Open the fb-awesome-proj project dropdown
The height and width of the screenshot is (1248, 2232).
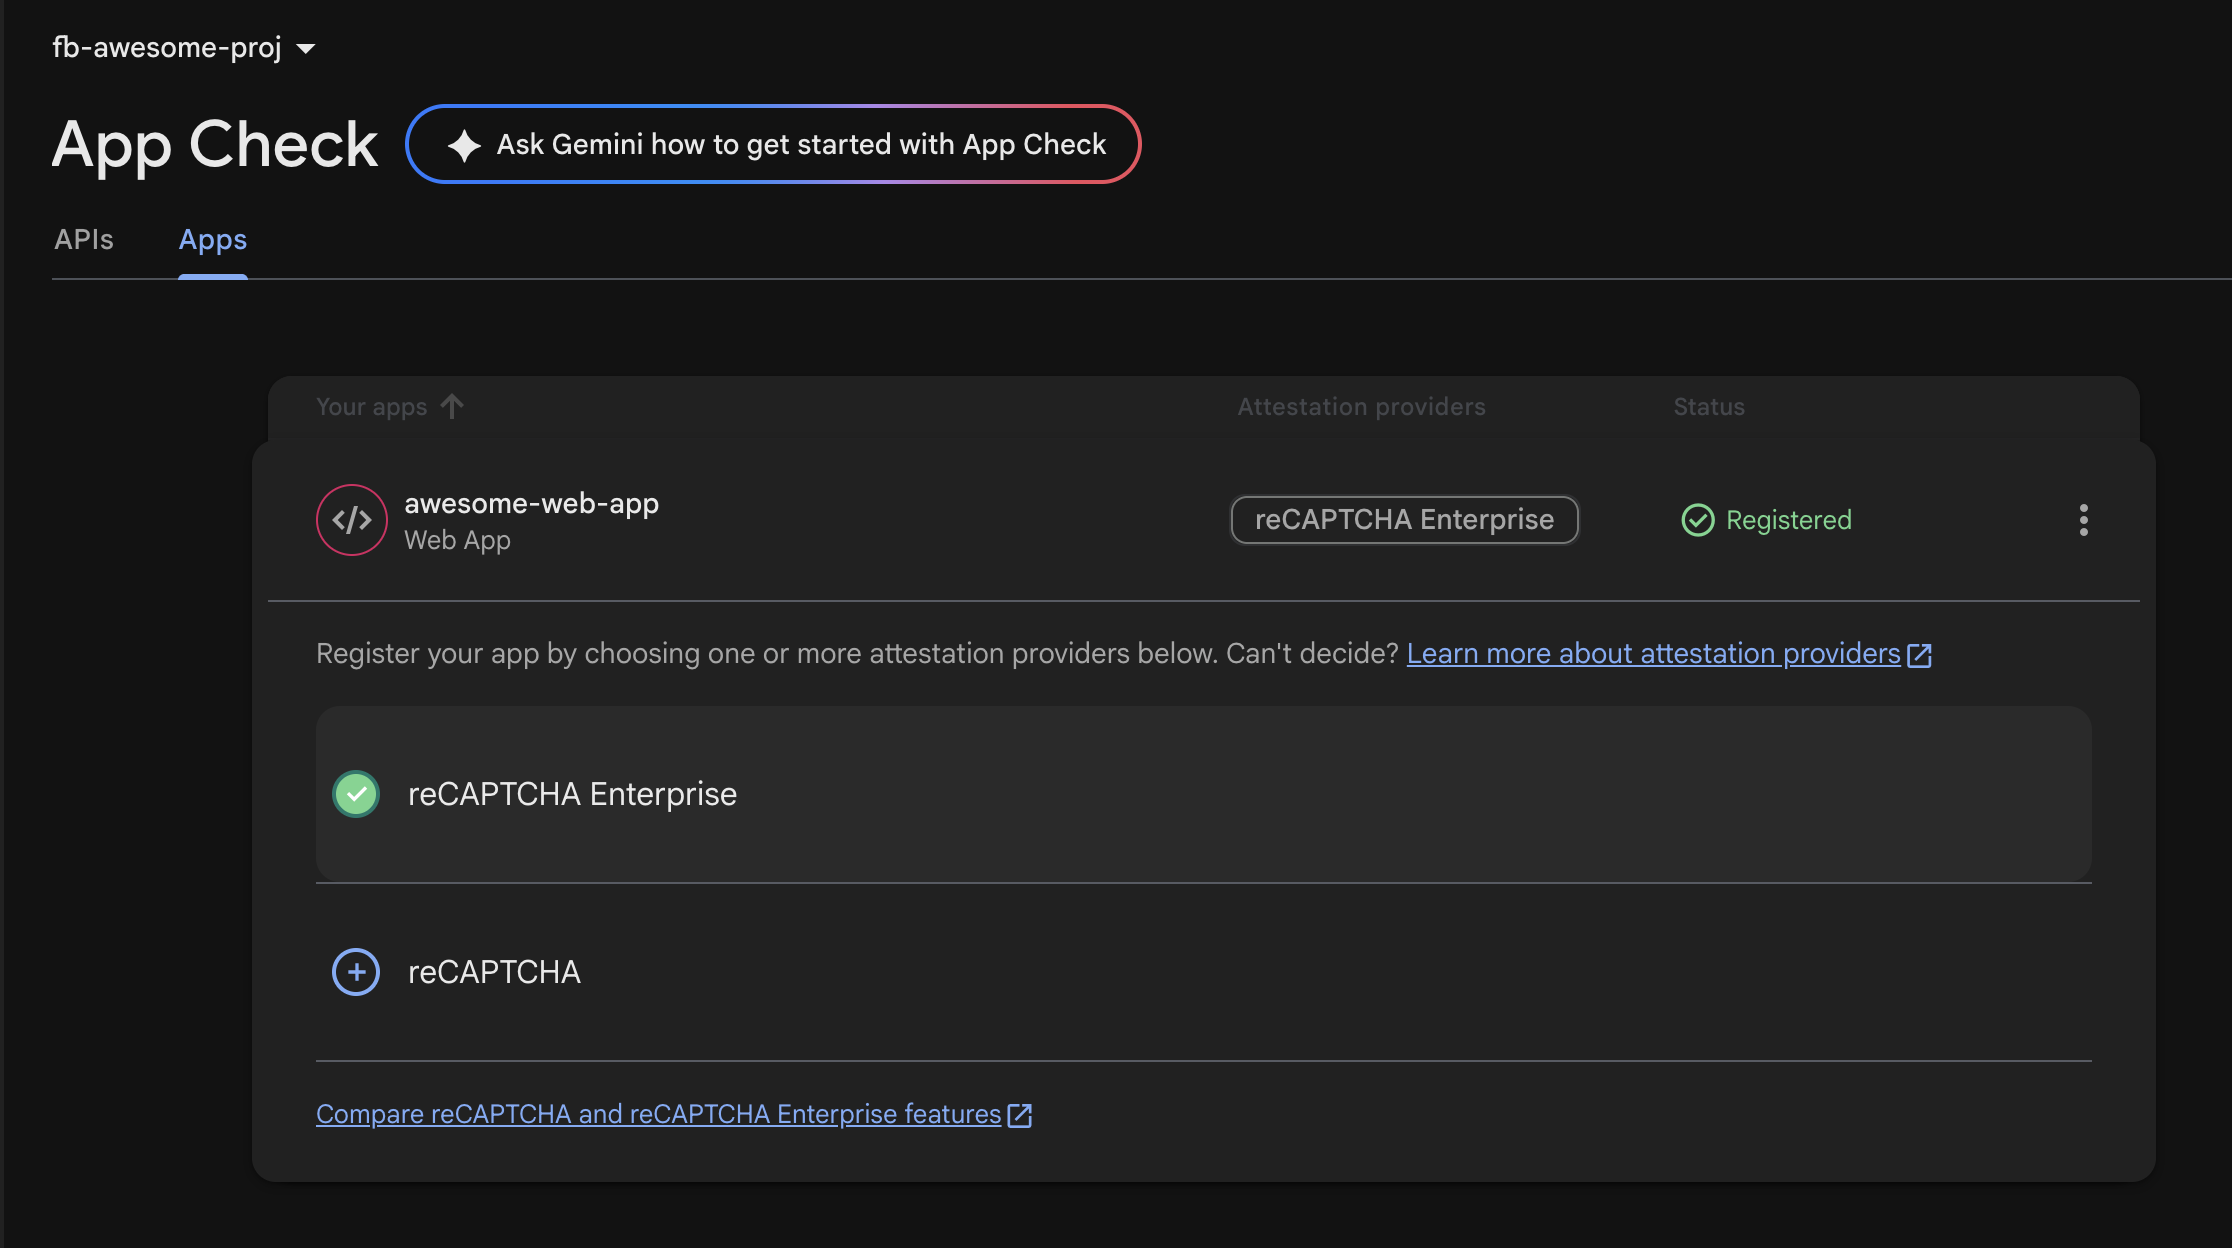(x=184, y=47)
